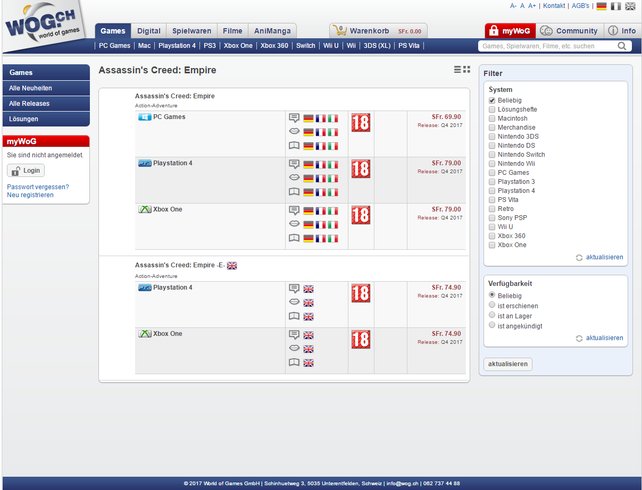This screenshot has width=642, height=490.
Task: Select French language flag in header
Action: pos(616,6)
